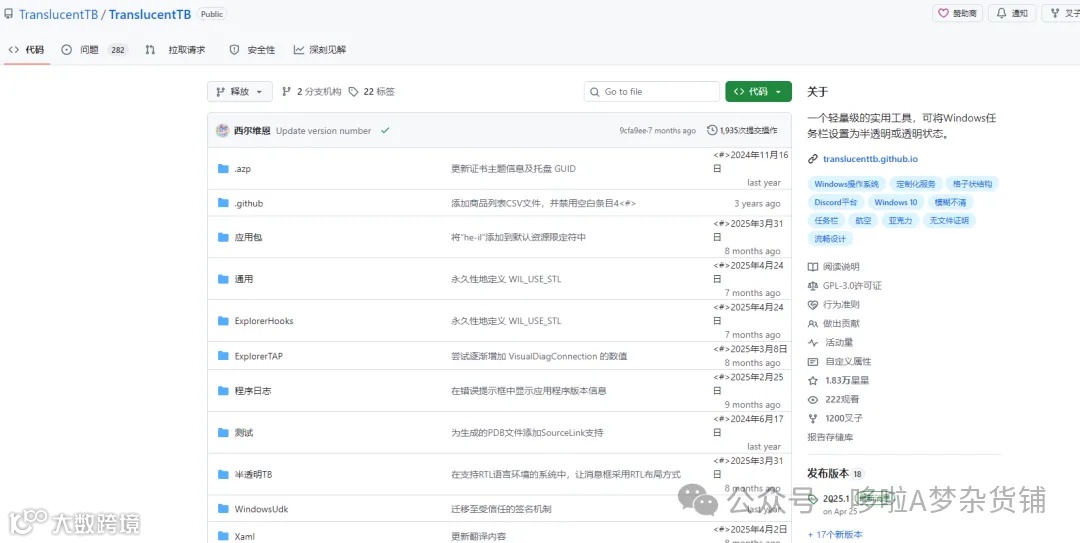Select the 无文件证明 topic tag

949,221
